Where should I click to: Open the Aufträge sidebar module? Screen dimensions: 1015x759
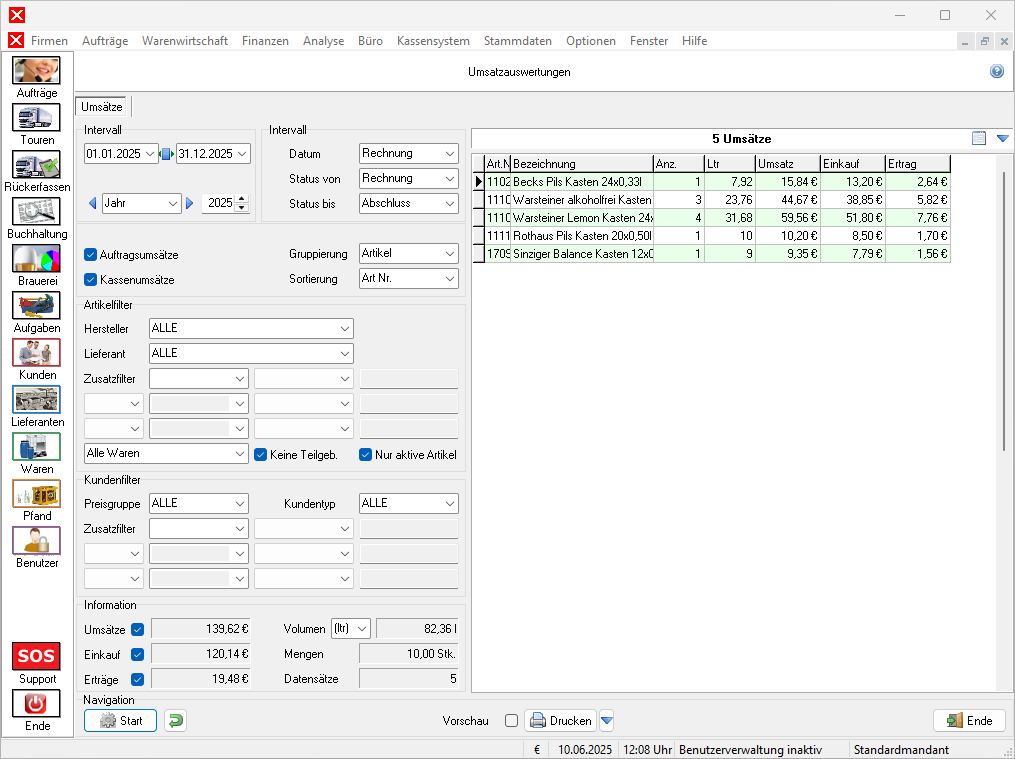pos(36,71)
